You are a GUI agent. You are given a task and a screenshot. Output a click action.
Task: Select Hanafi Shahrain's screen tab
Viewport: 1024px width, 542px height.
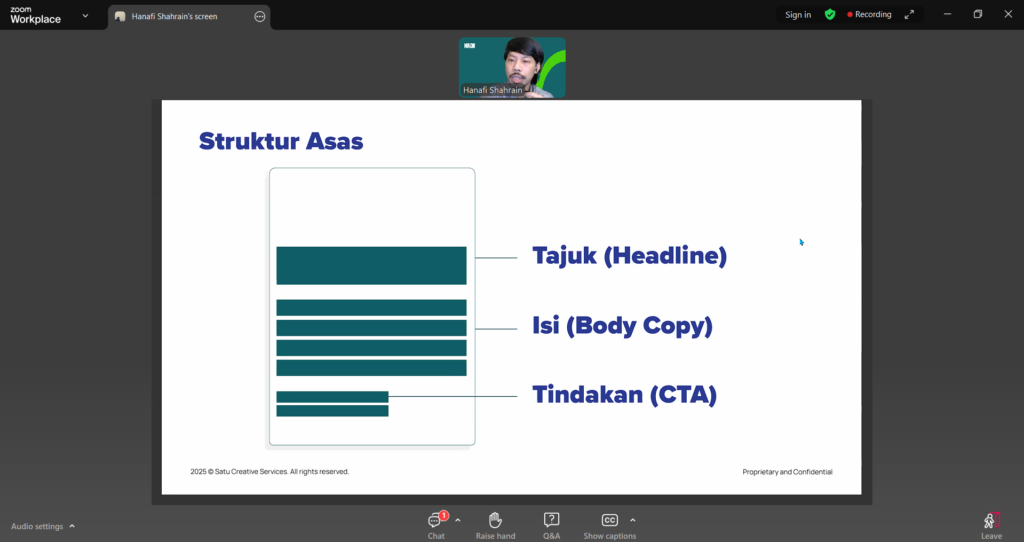pyautogui.click(x=189, y=16)
